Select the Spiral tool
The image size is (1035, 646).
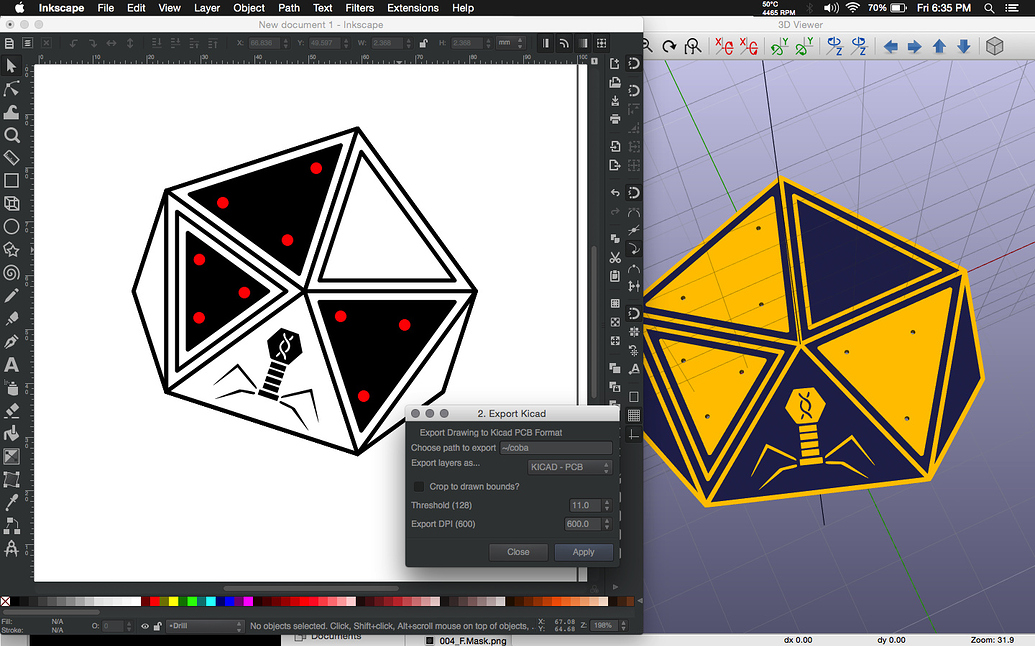pyautogui.click(x=11, y=273)
